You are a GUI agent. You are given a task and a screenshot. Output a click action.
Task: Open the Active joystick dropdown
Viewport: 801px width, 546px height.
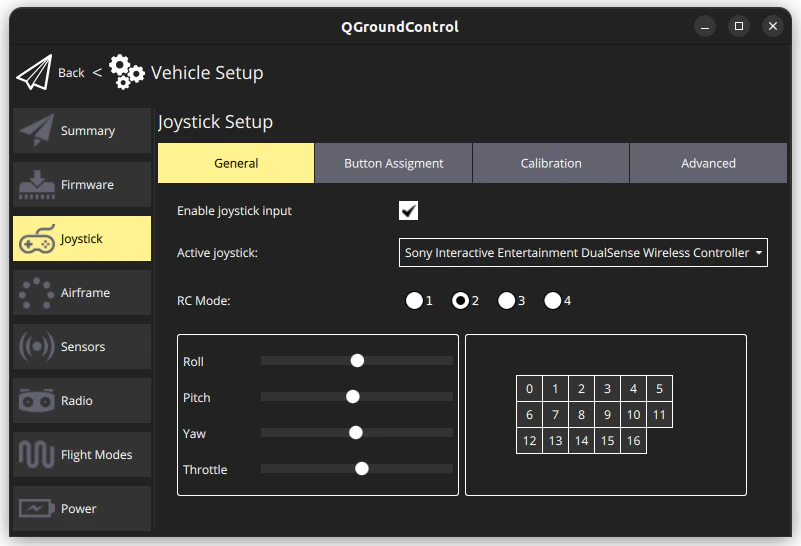[x=583, y=252]
